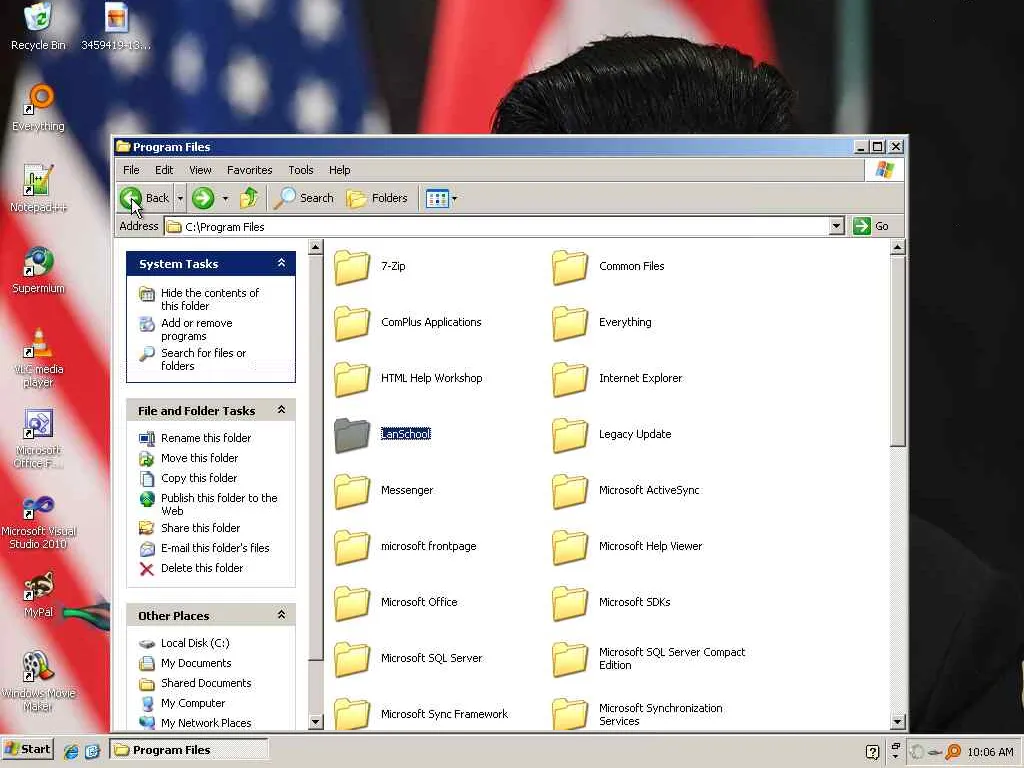Go up one folder level
Viewport: 1024px width, 768px height.
click(249, 198)
